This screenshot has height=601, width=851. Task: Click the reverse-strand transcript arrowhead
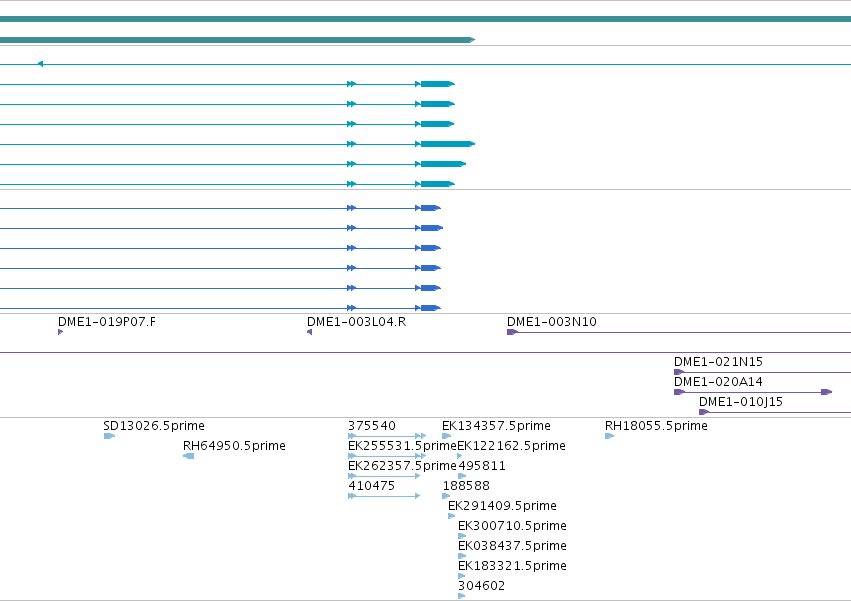pyautogui.click(x=40, y=64)
